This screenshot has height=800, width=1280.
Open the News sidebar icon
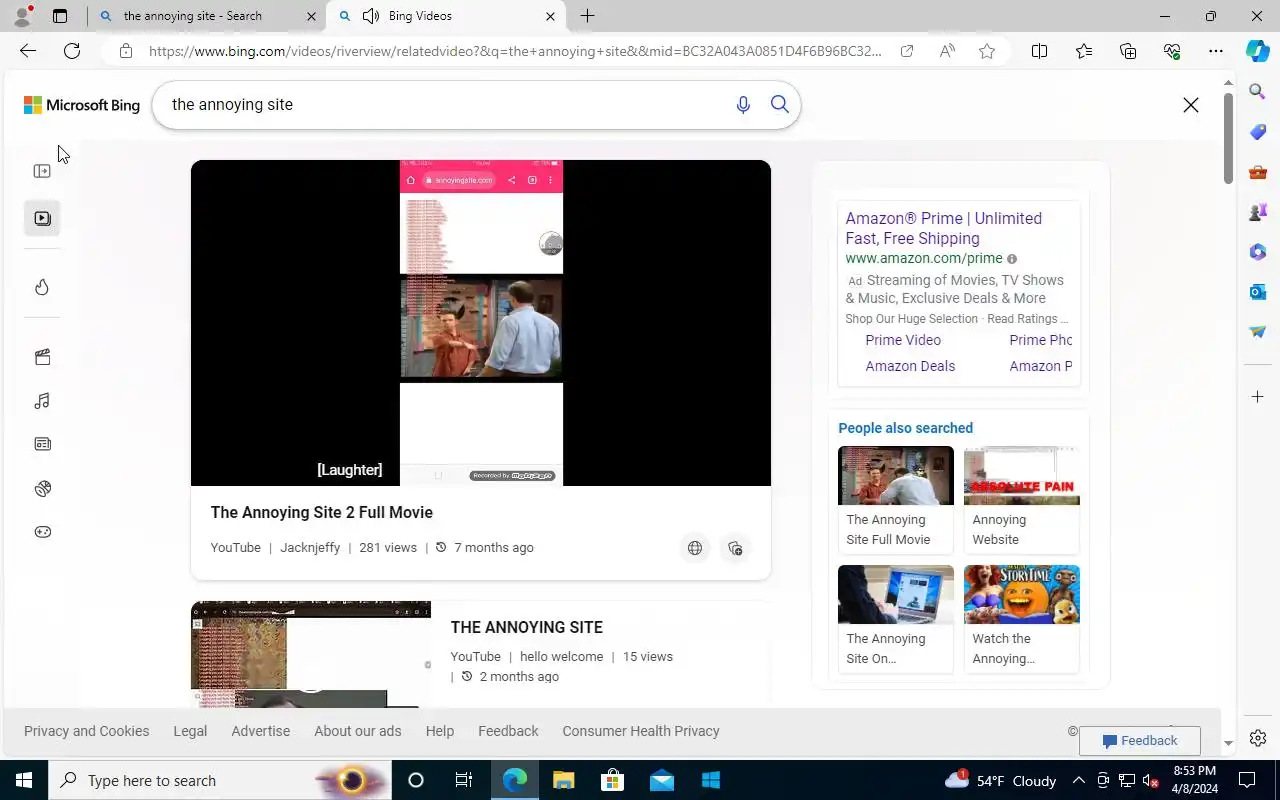pos(42,444)
